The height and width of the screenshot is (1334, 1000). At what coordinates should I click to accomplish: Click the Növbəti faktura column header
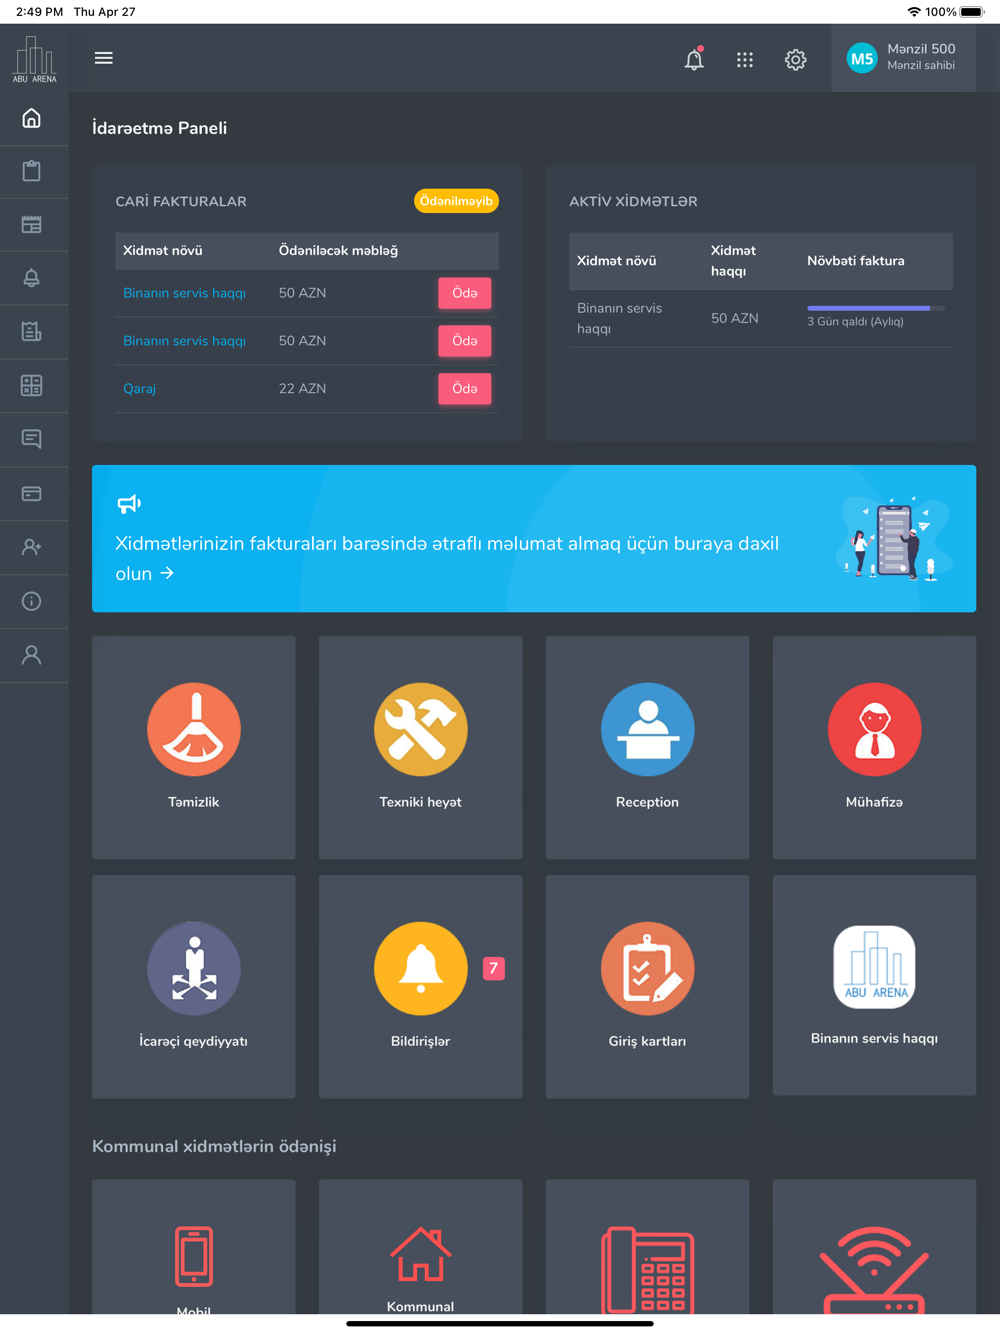pos(856,261)
